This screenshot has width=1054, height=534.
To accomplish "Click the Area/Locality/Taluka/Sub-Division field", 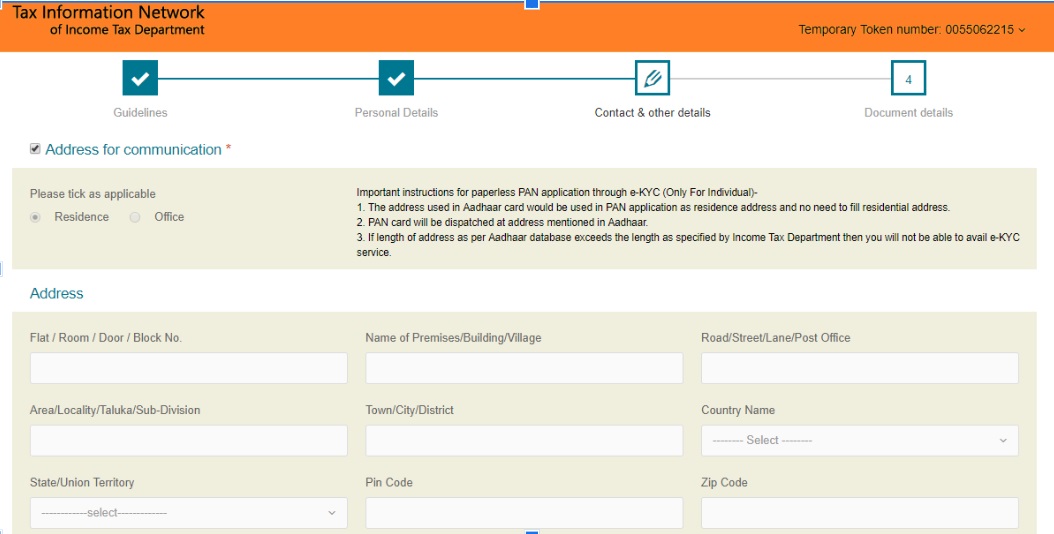I will [x=189, y=441].
